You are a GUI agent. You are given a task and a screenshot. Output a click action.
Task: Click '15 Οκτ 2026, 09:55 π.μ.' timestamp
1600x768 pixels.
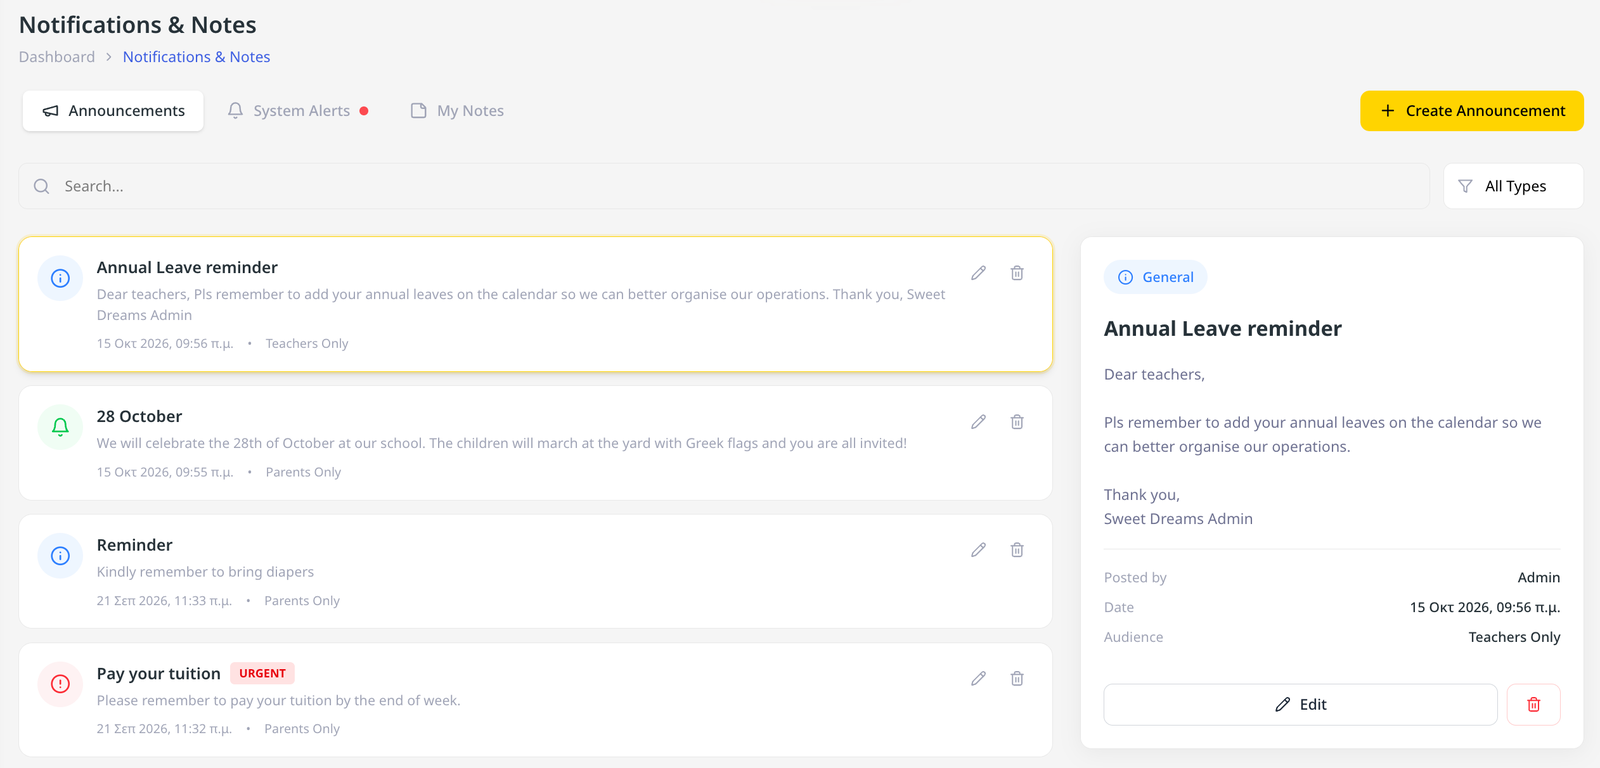(165, 473)
